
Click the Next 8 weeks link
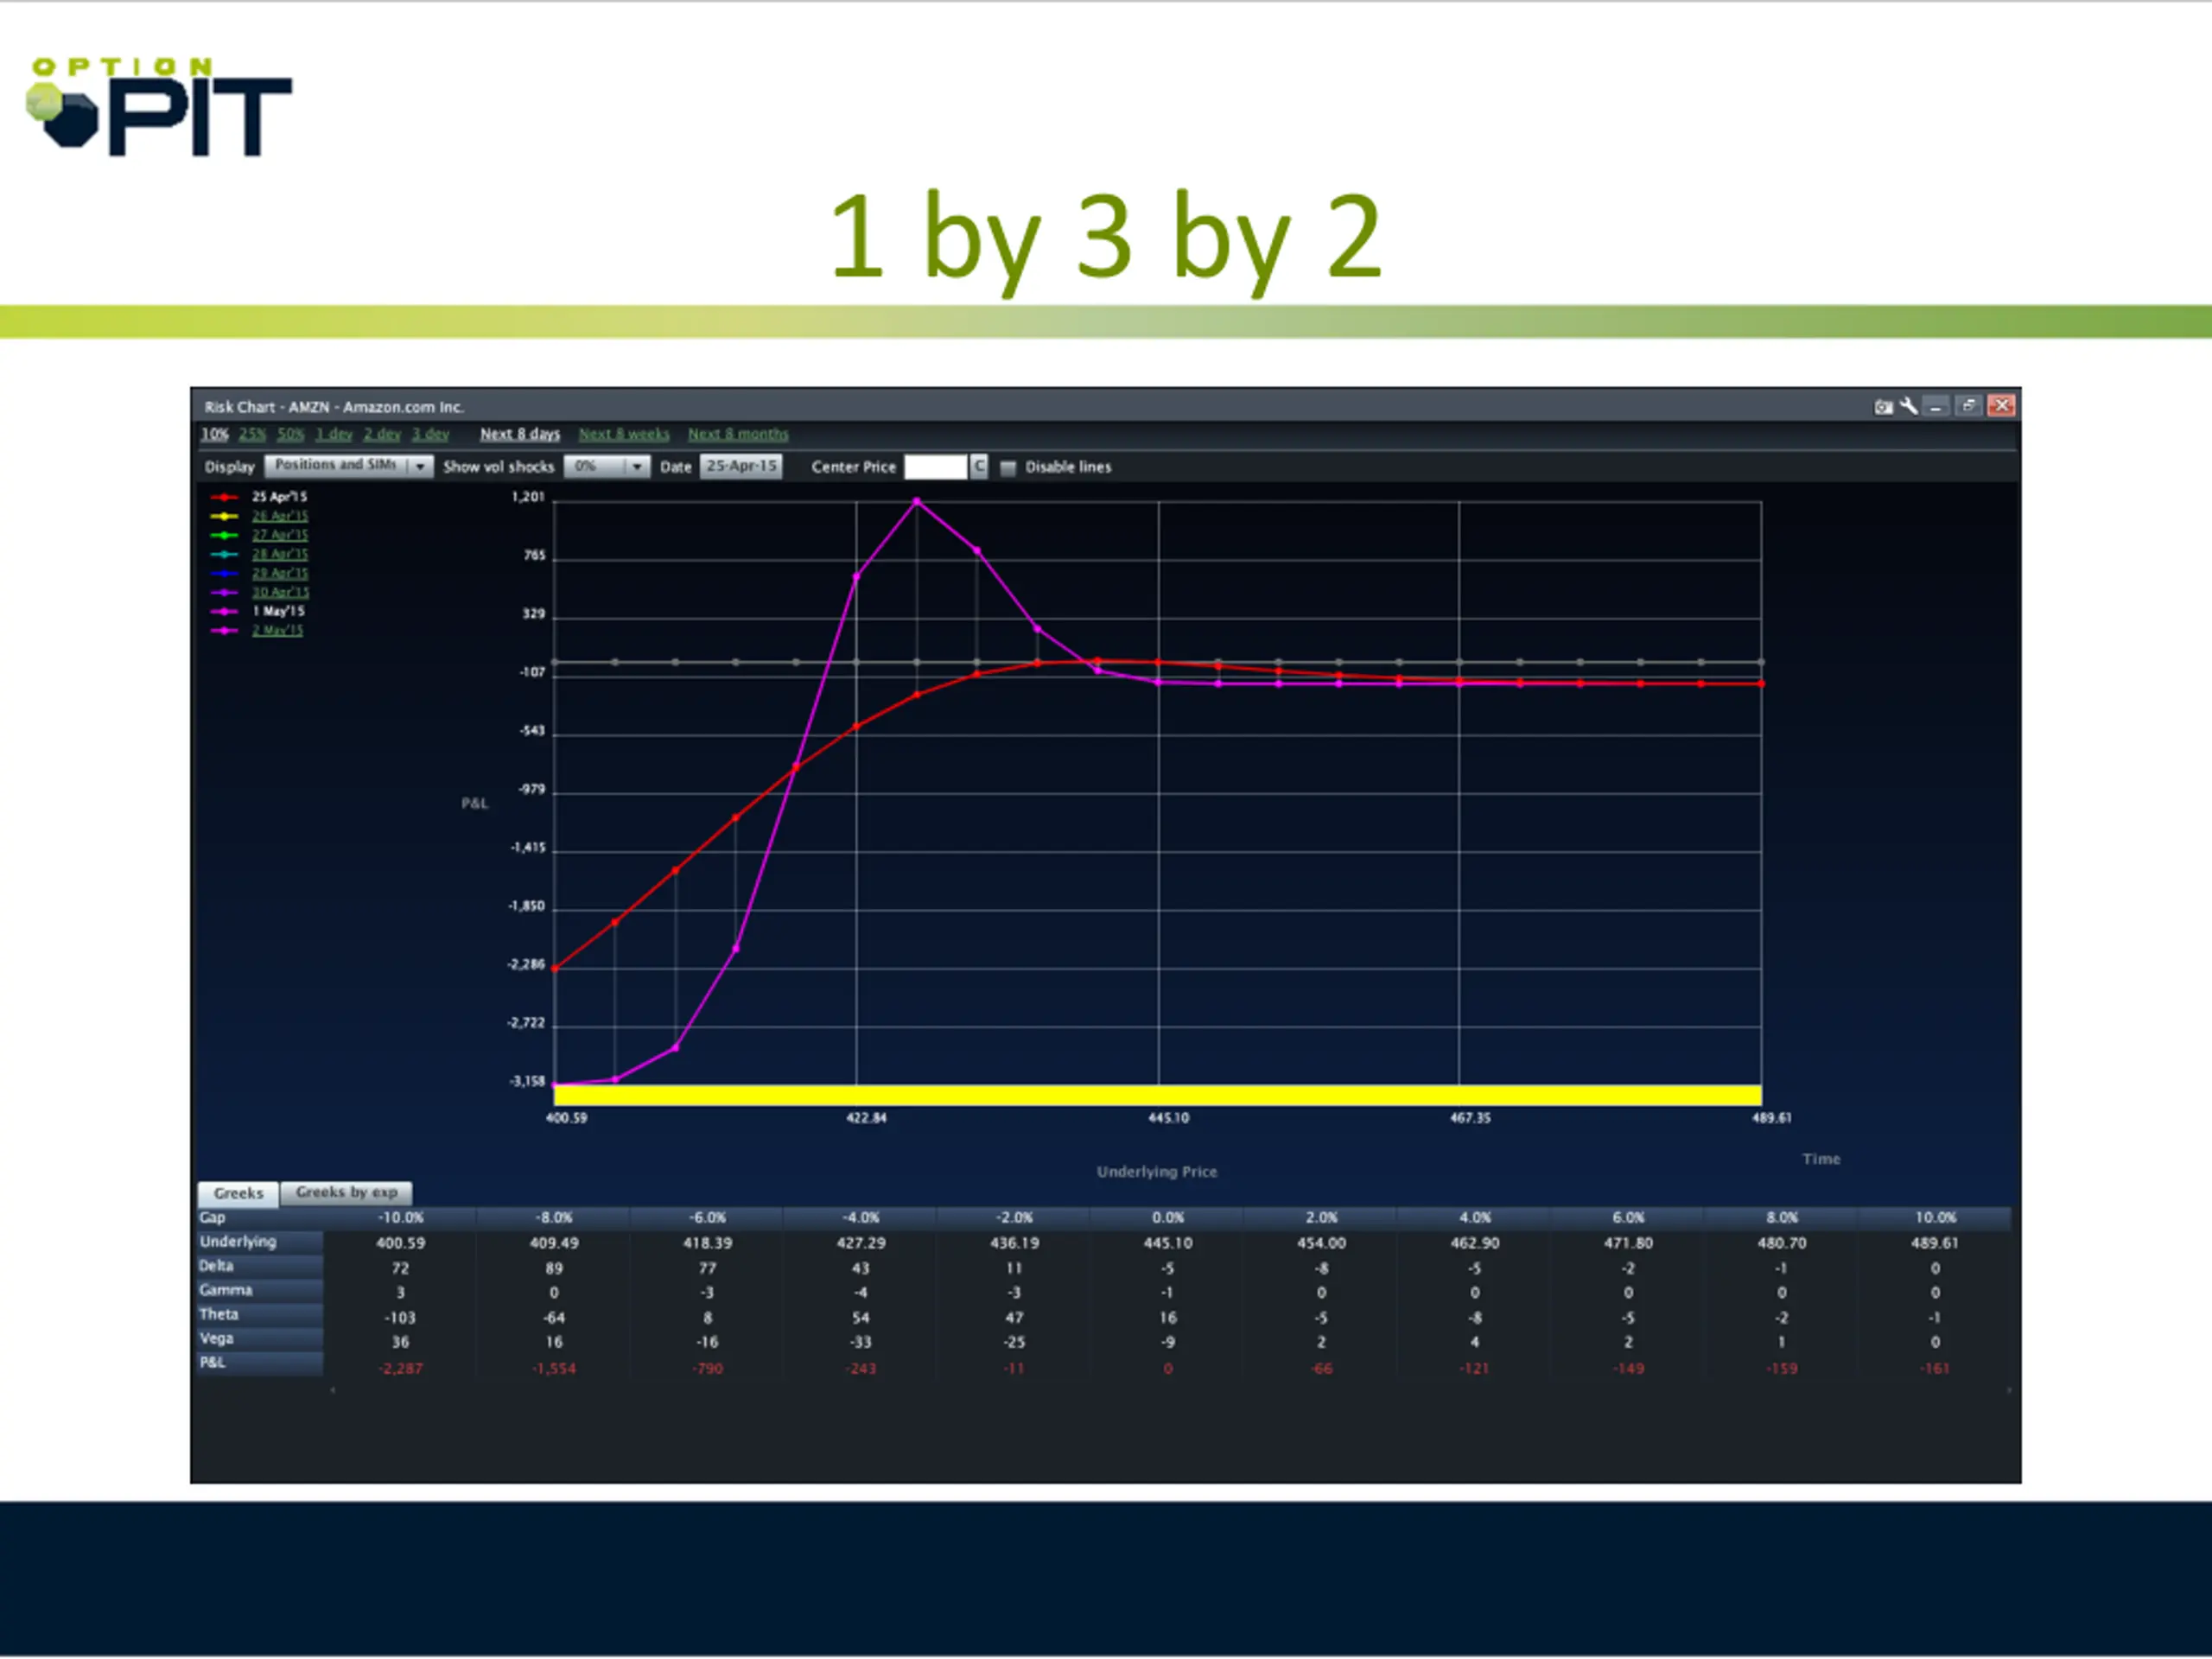624,434
